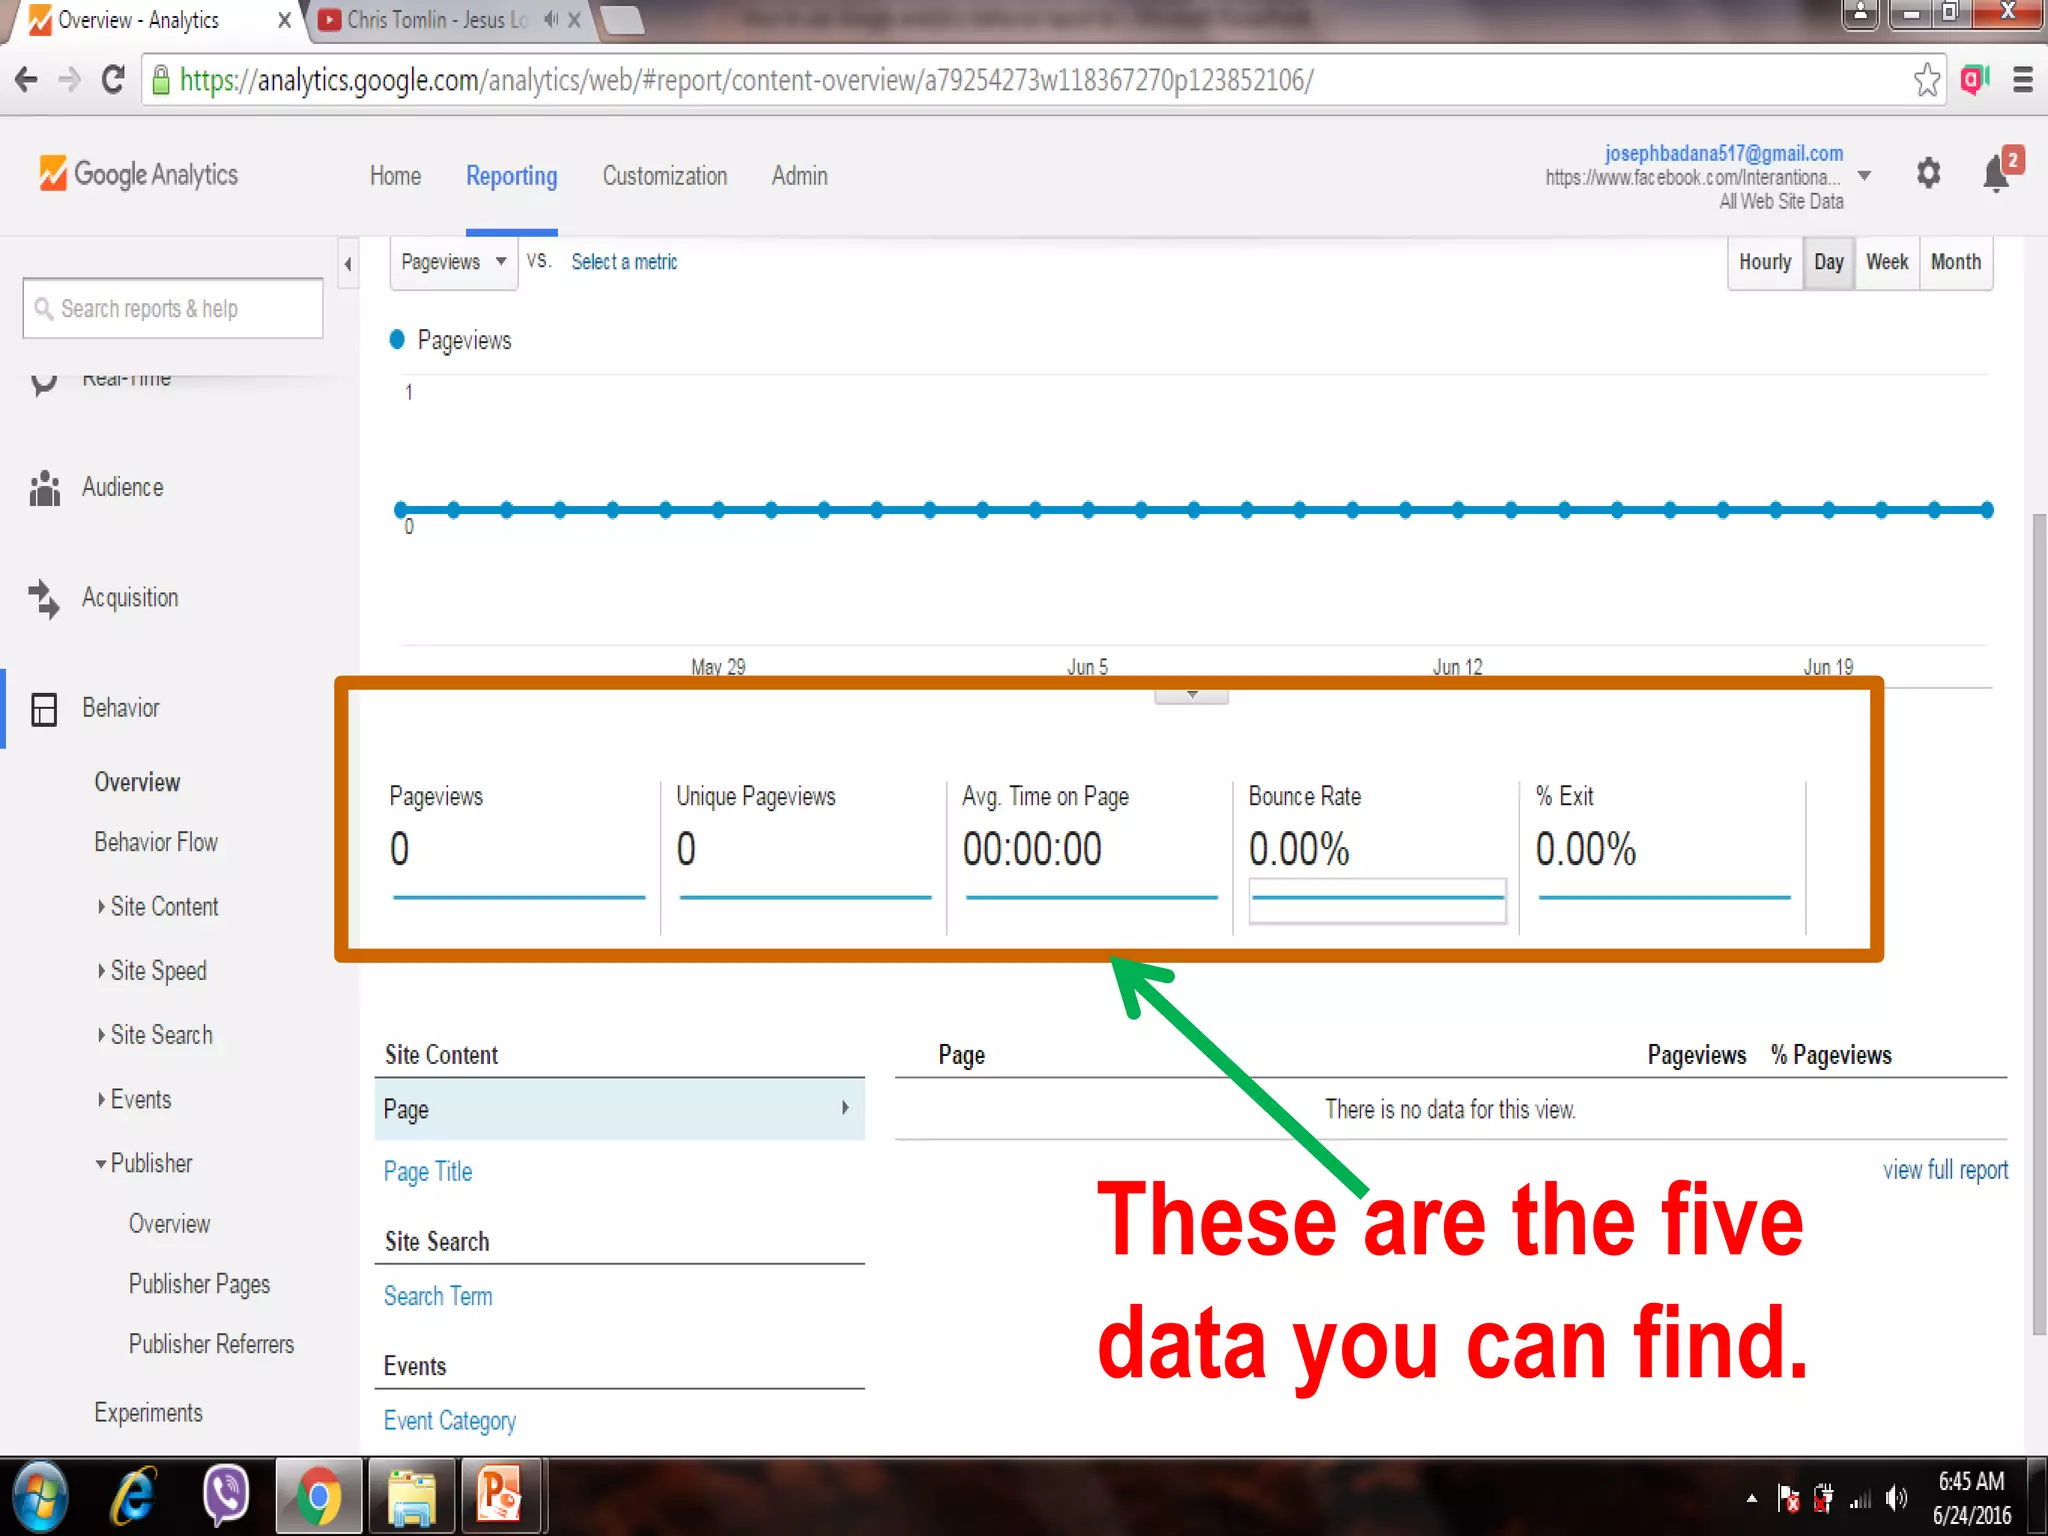Open the Page Title link
Viewport: 2048px width, 1536px height.
click(x=427, y=1172)
